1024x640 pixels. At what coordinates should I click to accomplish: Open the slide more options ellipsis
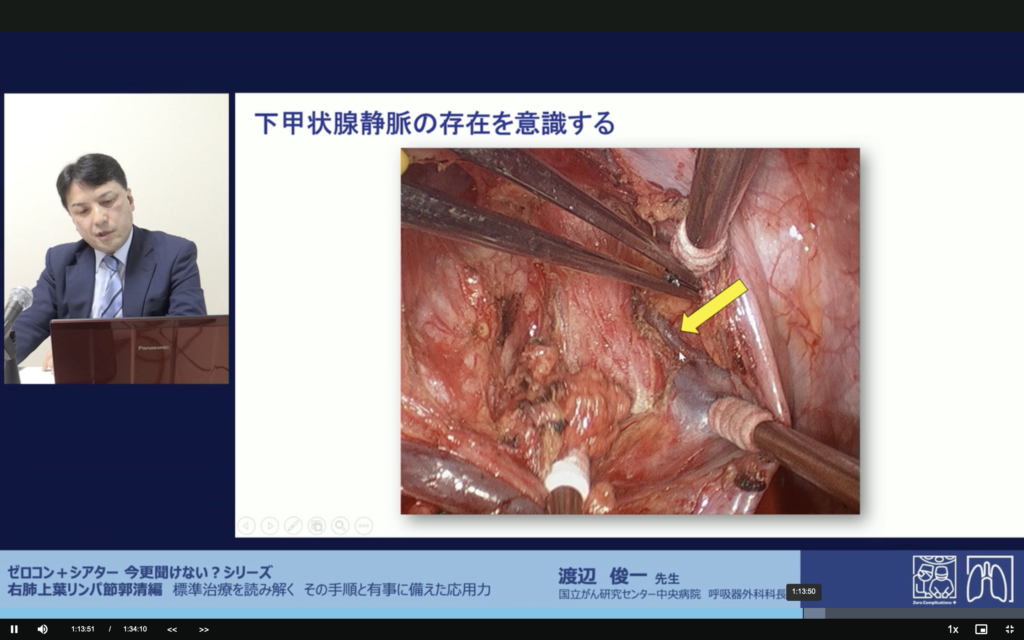point(363,525)
